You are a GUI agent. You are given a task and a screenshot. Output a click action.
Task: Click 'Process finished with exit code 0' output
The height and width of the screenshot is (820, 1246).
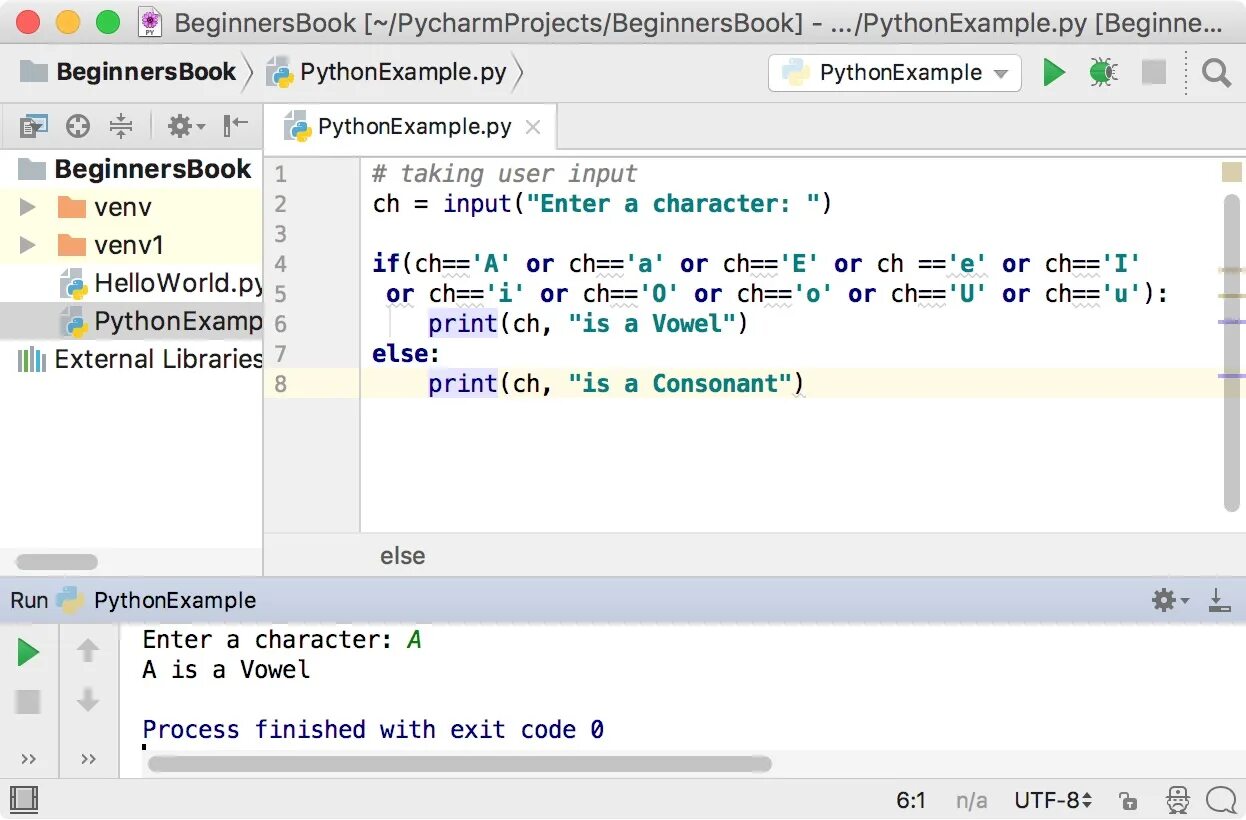pos(373,730)
